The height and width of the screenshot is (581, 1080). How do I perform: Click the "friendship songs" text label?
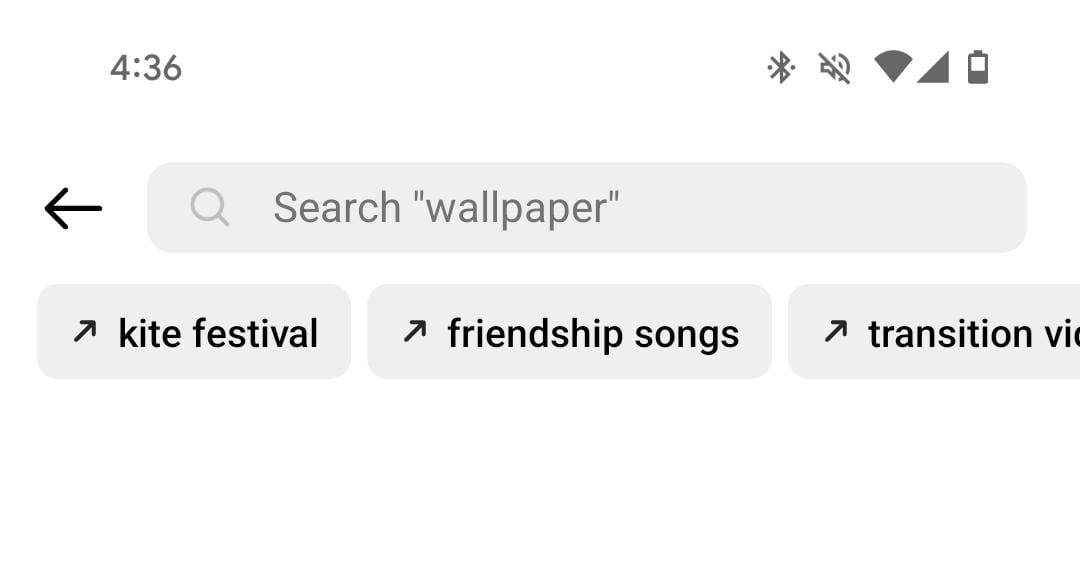click(x=593, y=335)
